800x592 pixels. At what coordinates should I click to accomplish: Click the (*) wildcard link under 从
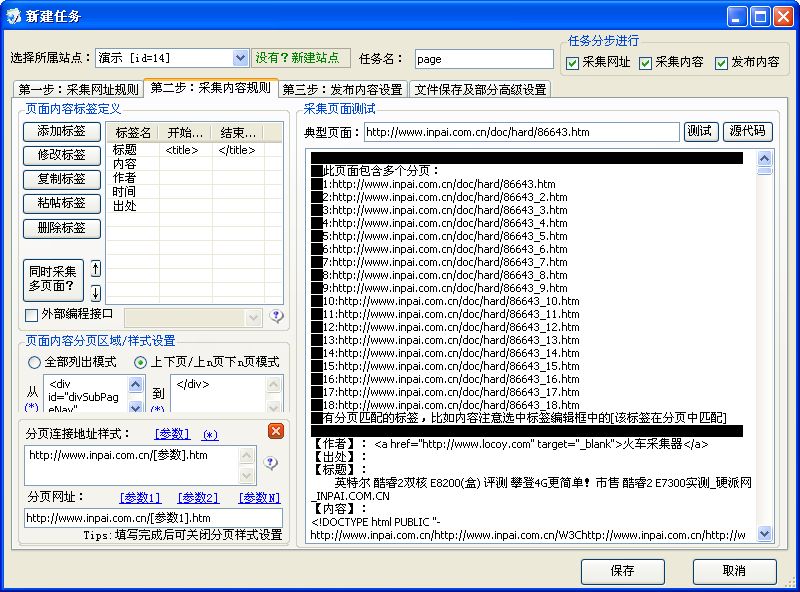coord(31,408)
